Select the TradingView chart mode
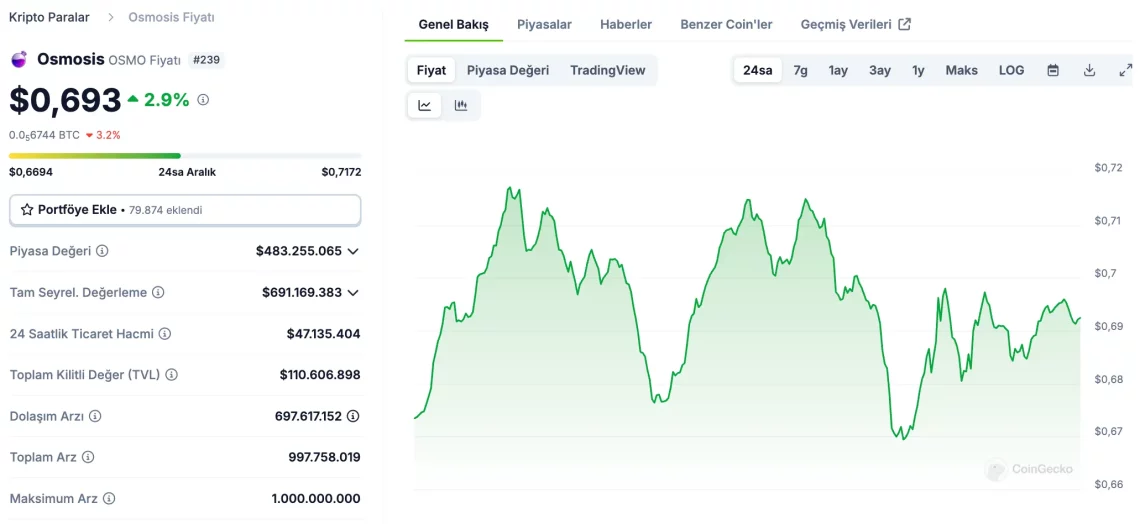Image resolution: width=1140 pixels, height=524 pixels. click(607, 70)
